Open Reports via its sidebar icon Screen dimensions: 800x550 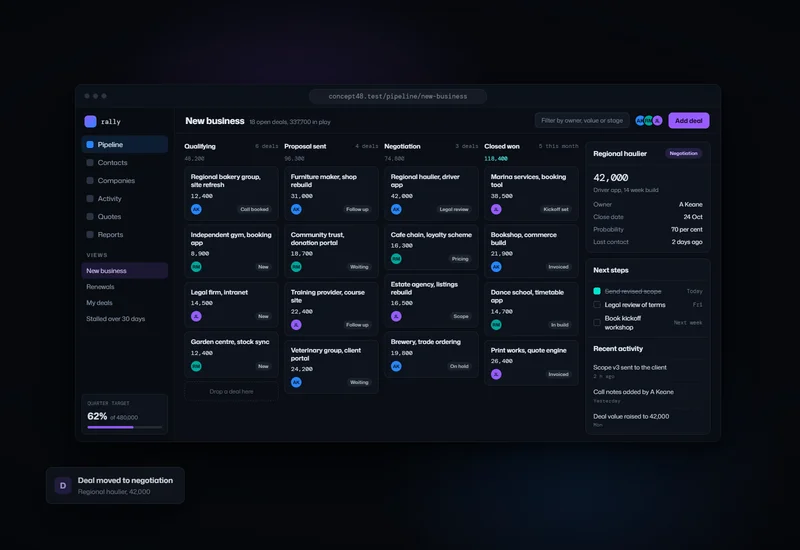coord(90,235)
